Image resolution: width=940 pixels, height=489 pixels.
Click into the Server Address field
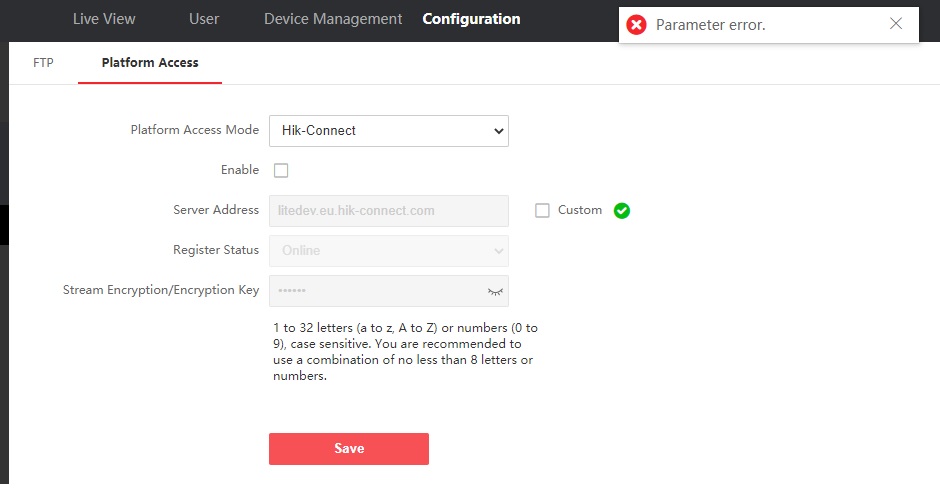388,211
